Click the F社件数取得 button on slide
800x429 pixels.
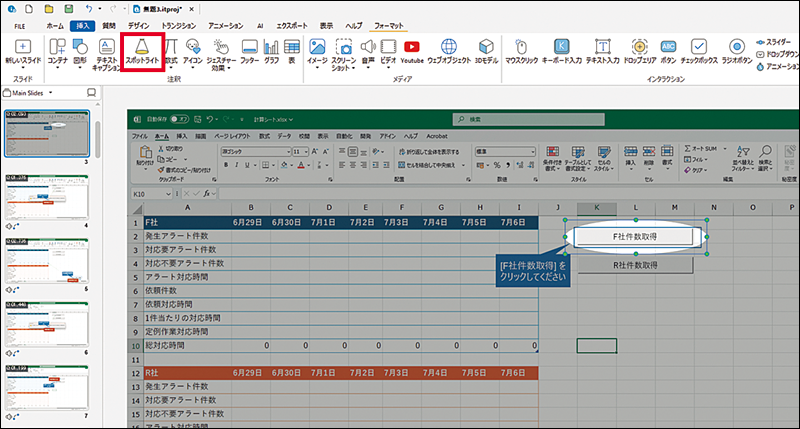[635, 237]
